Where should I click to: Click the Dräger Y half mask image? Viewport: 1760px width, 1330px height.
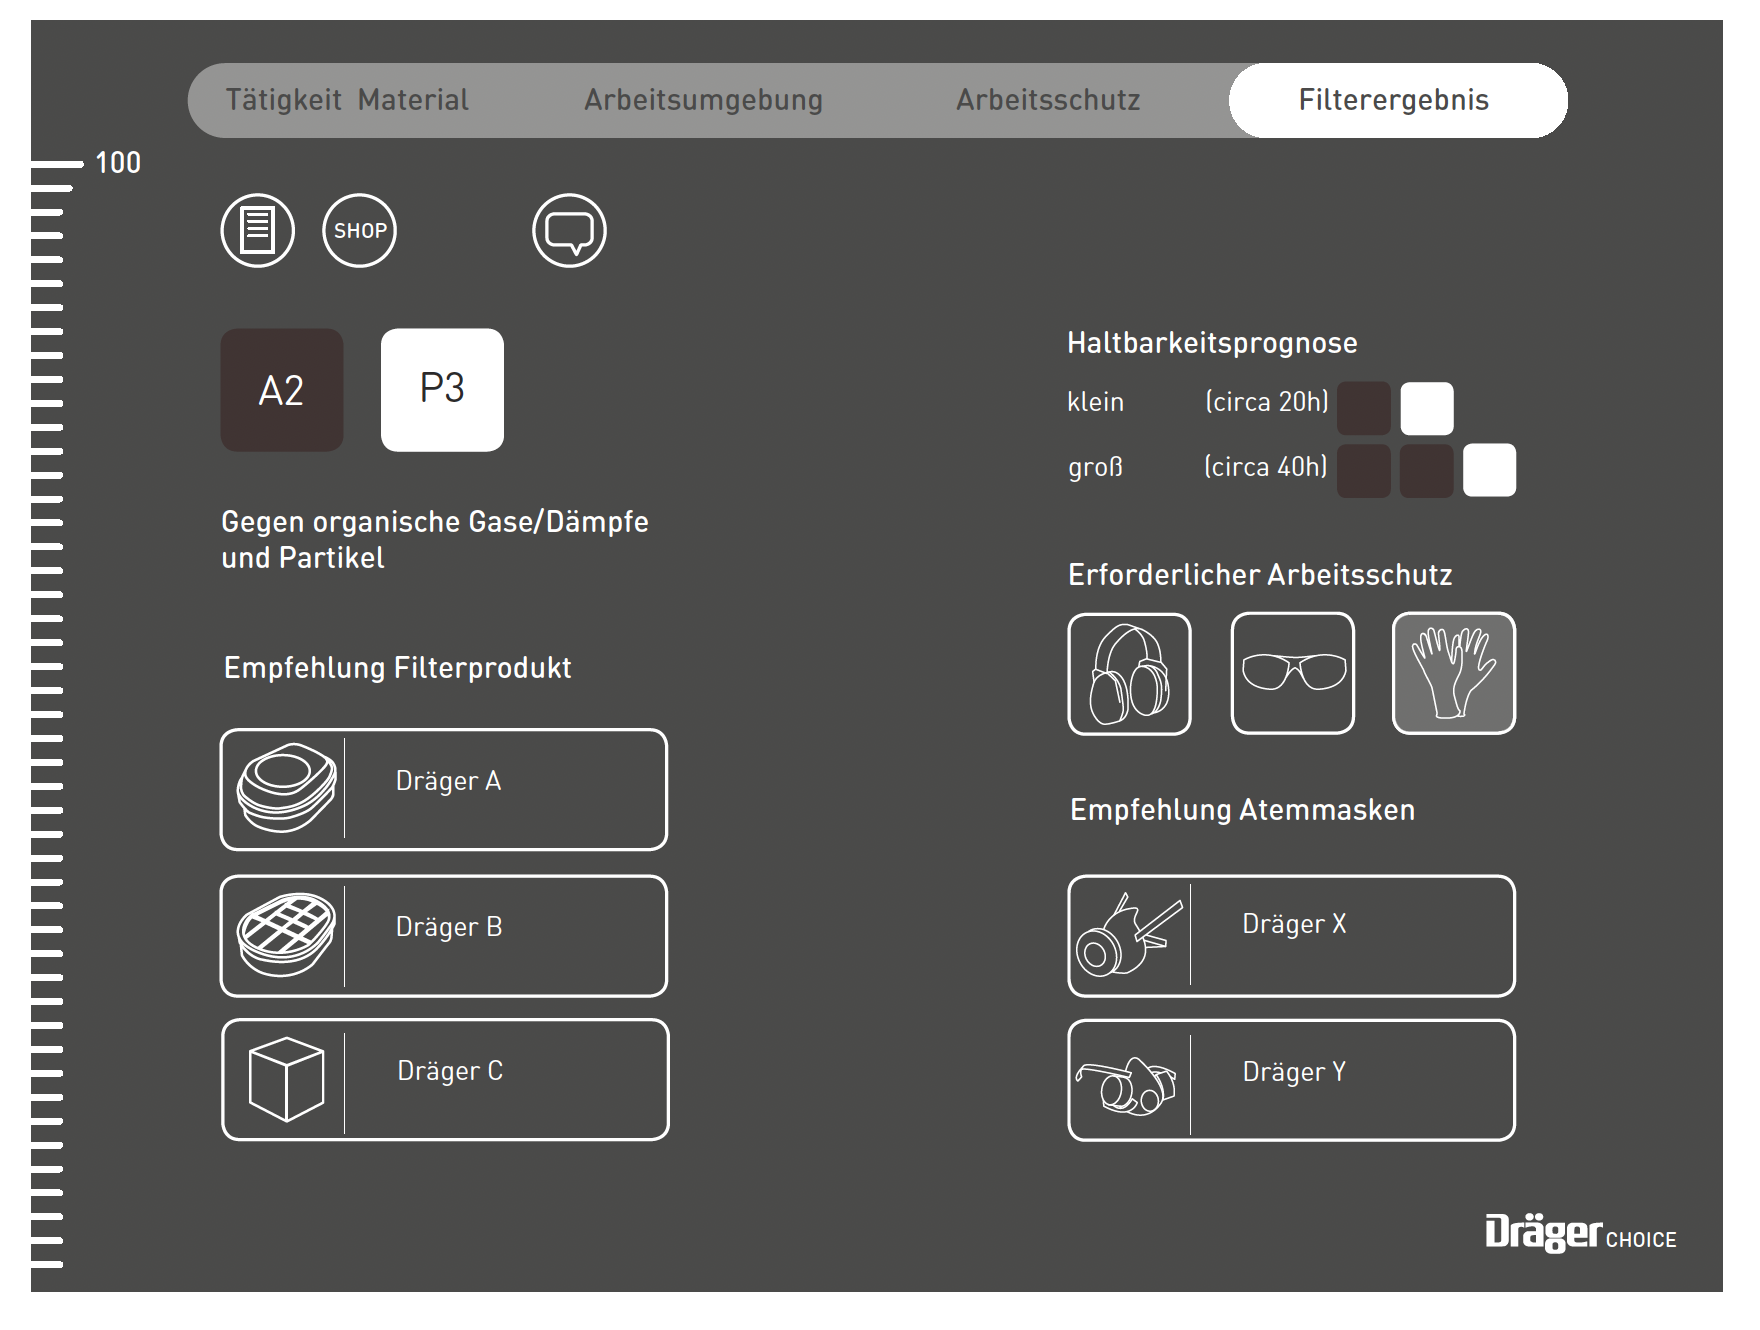[1129, 1083]
